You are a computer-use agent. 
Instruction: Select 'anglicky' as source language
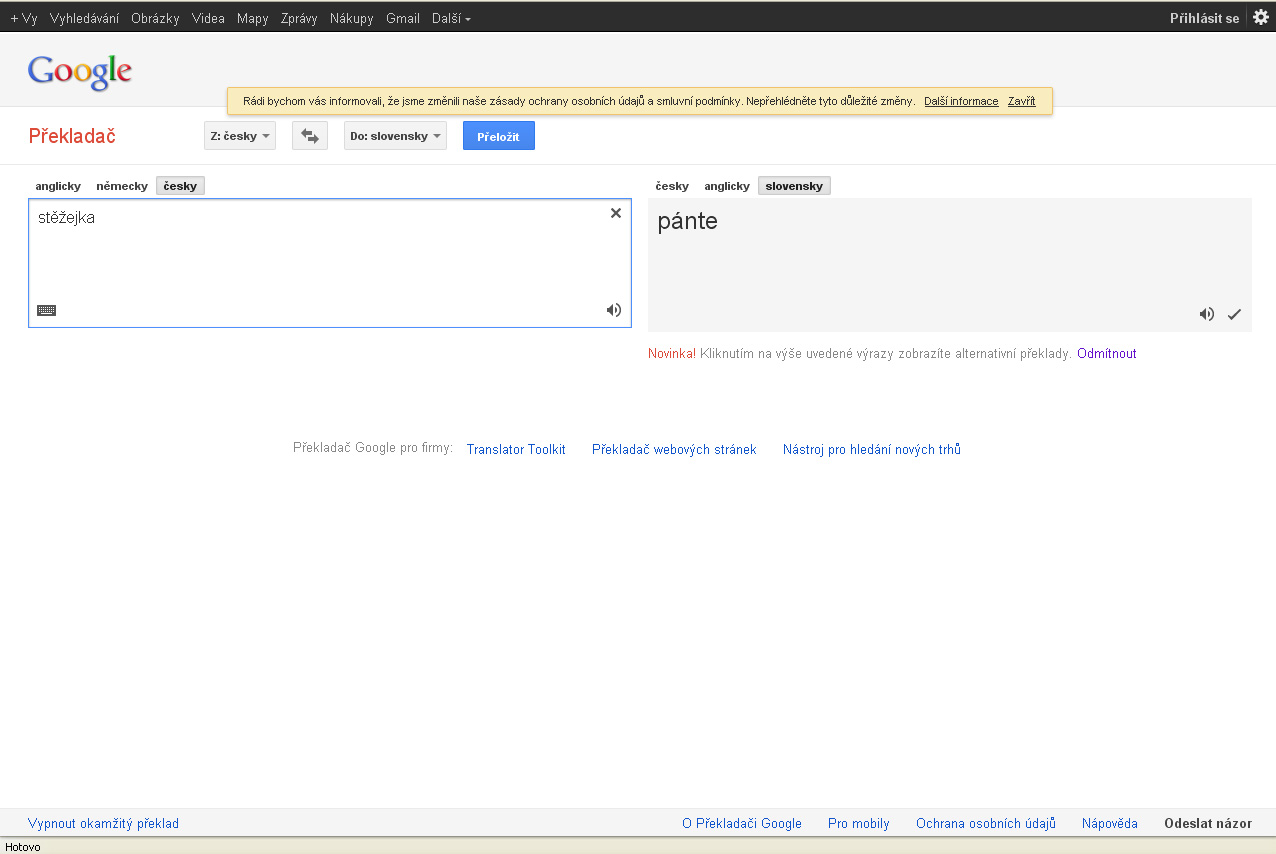pyautogui.click(x=58, y=186)
